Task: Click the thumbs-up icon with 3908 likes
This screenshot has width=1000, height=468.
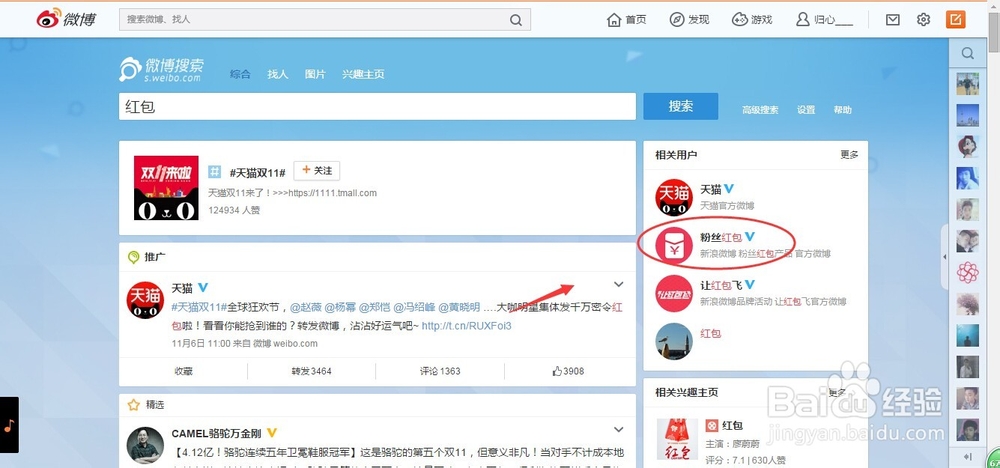Action: [x=557, y=371]
